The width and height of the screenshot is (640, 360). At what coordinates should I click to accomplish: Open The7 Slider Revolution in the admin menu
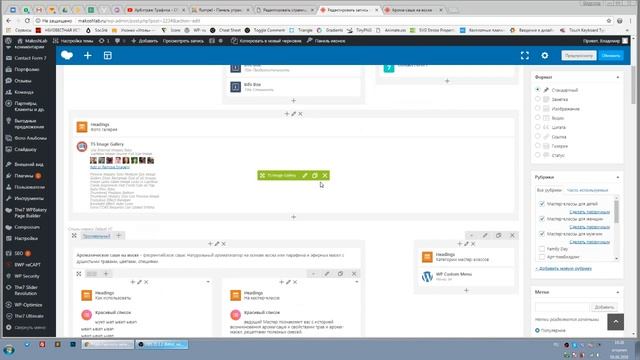[26, 290]
